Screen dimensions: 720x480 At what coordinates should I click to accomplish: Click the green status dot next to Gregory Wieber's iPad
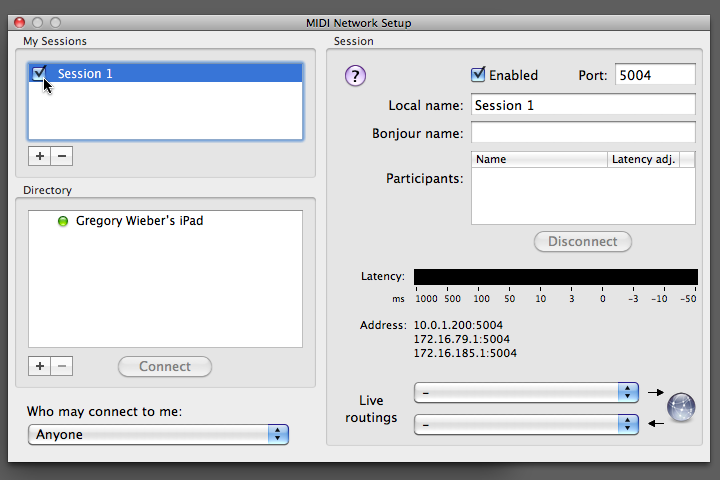coord(62,221)
